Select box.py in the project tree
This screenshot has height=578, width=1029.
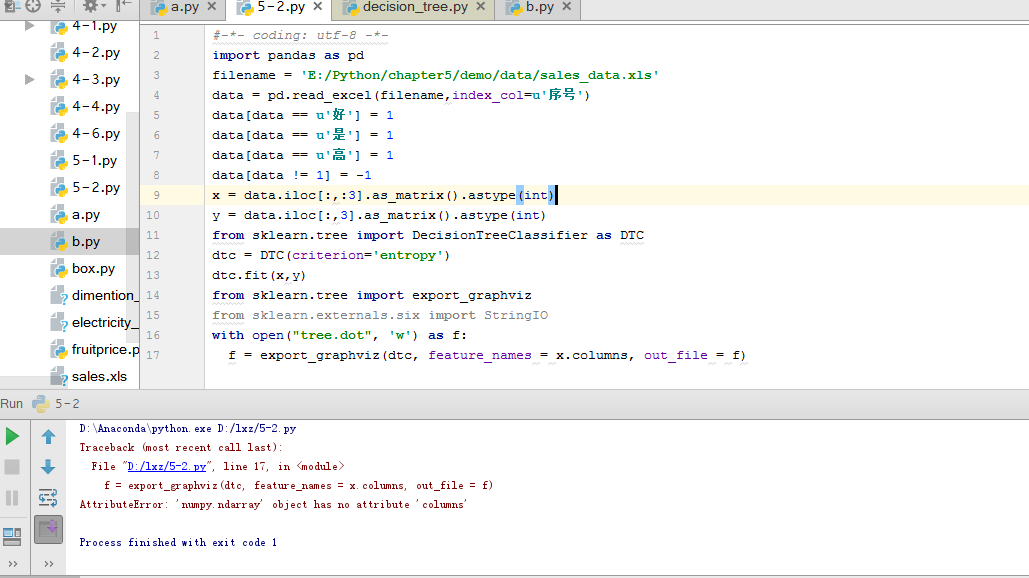click(93, 268)
